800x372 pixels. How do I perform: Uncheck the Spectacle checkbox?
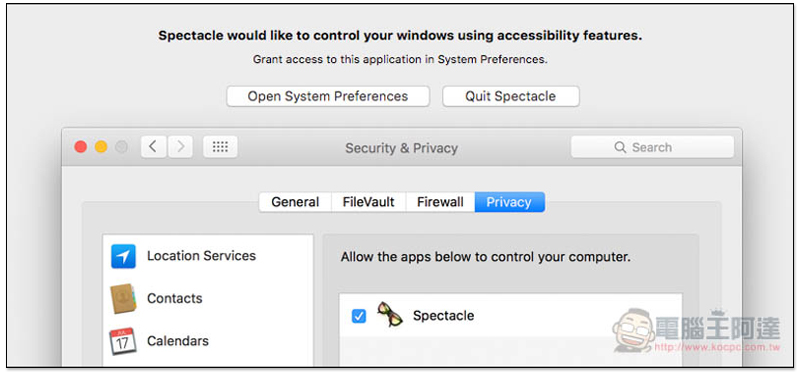click(x=359, y=316)
